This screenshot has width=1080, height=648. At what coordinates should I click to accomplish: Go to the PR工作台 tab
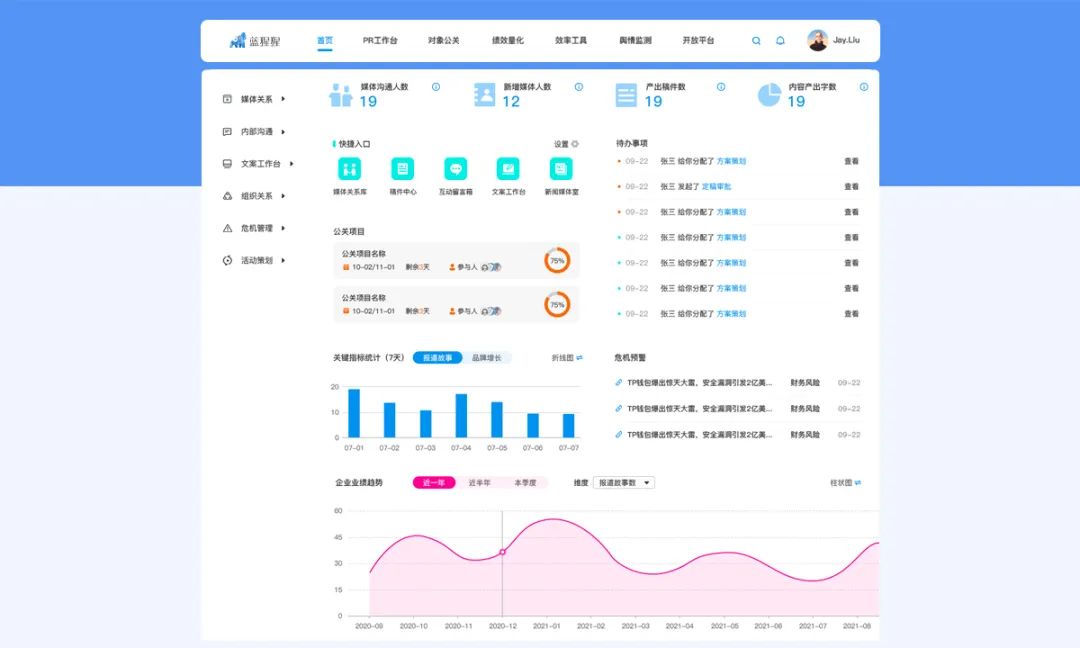tap(380, 41)
